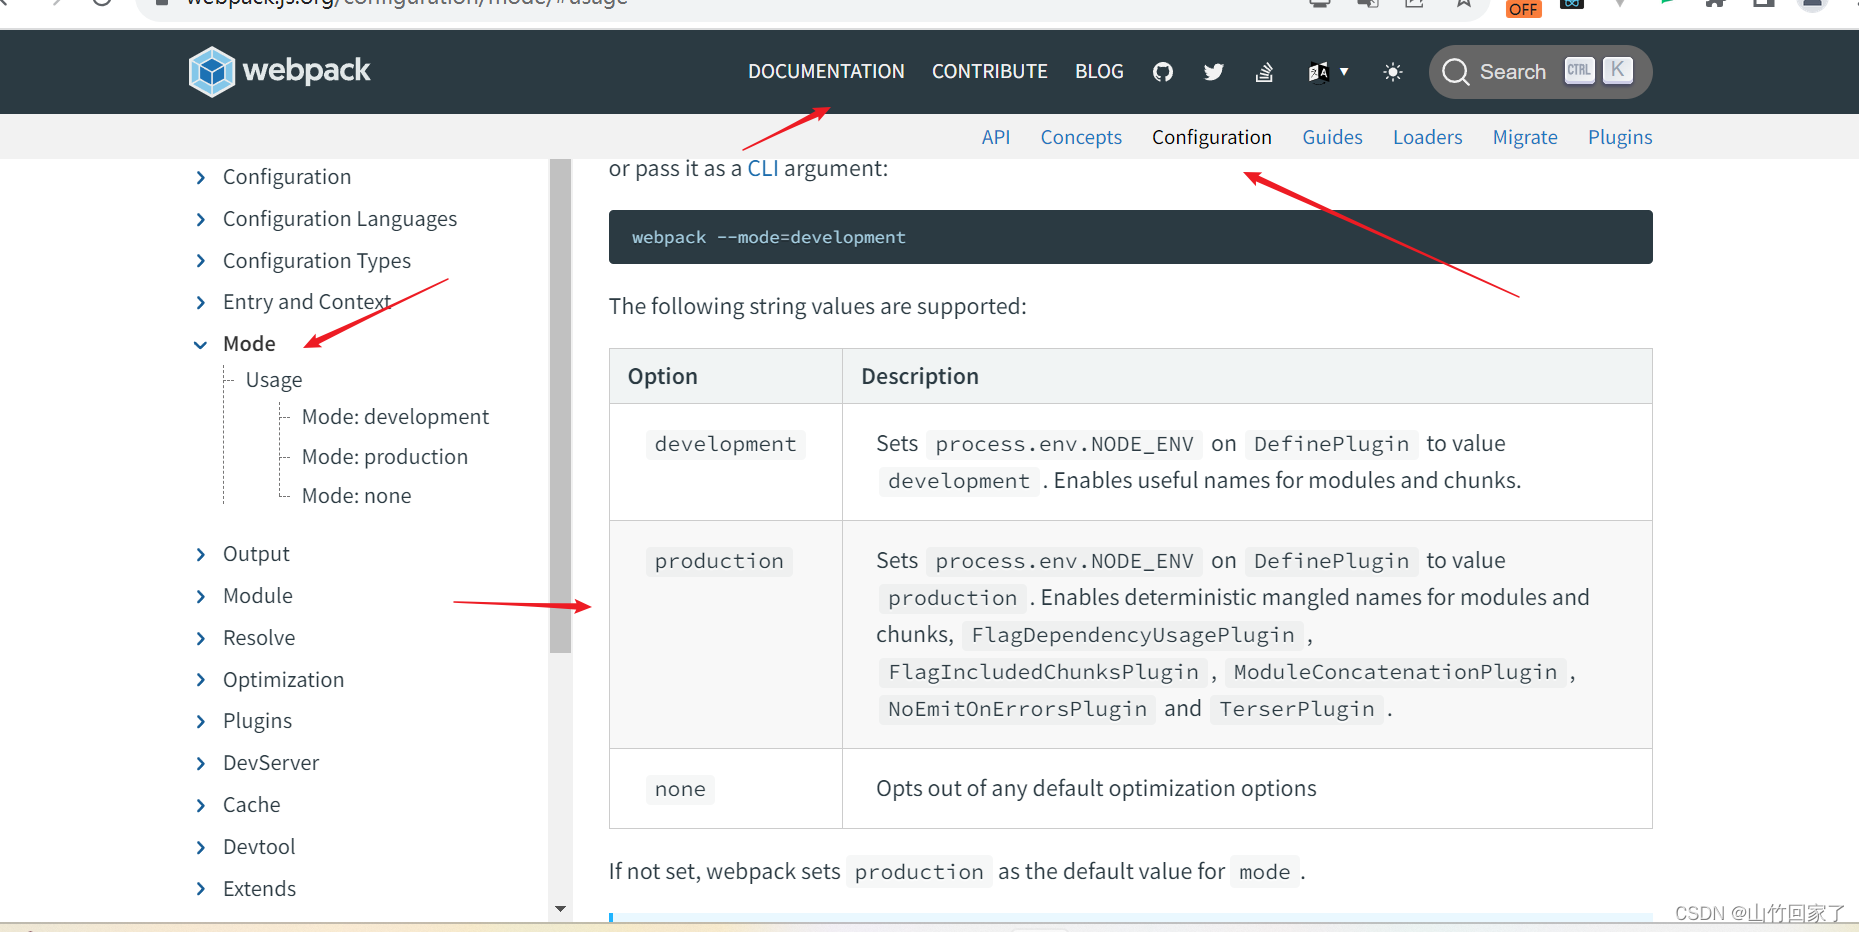Jump to Mode: development subsection
The height and width of the screenshot is (932, 1859).
coord(395,417)
